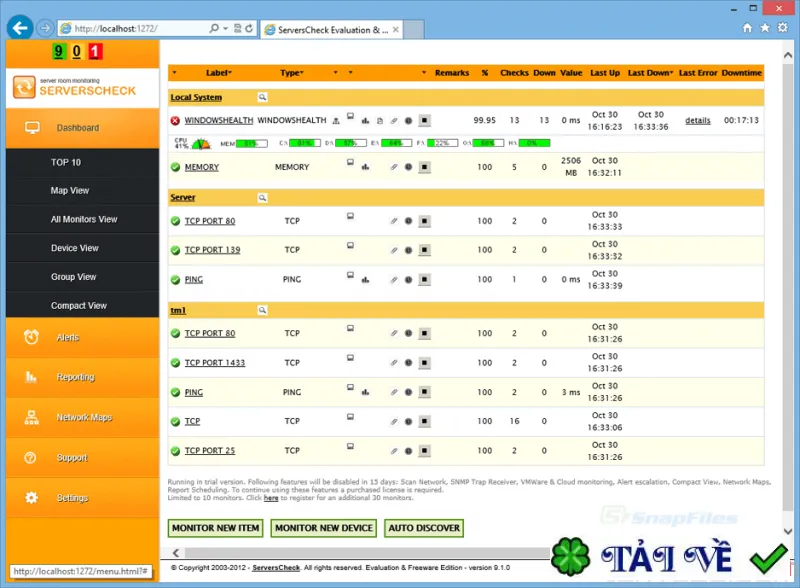
Task: Pause TCP monitor with 16 checks
Action: pyautogui.click(x=424, y=422)
